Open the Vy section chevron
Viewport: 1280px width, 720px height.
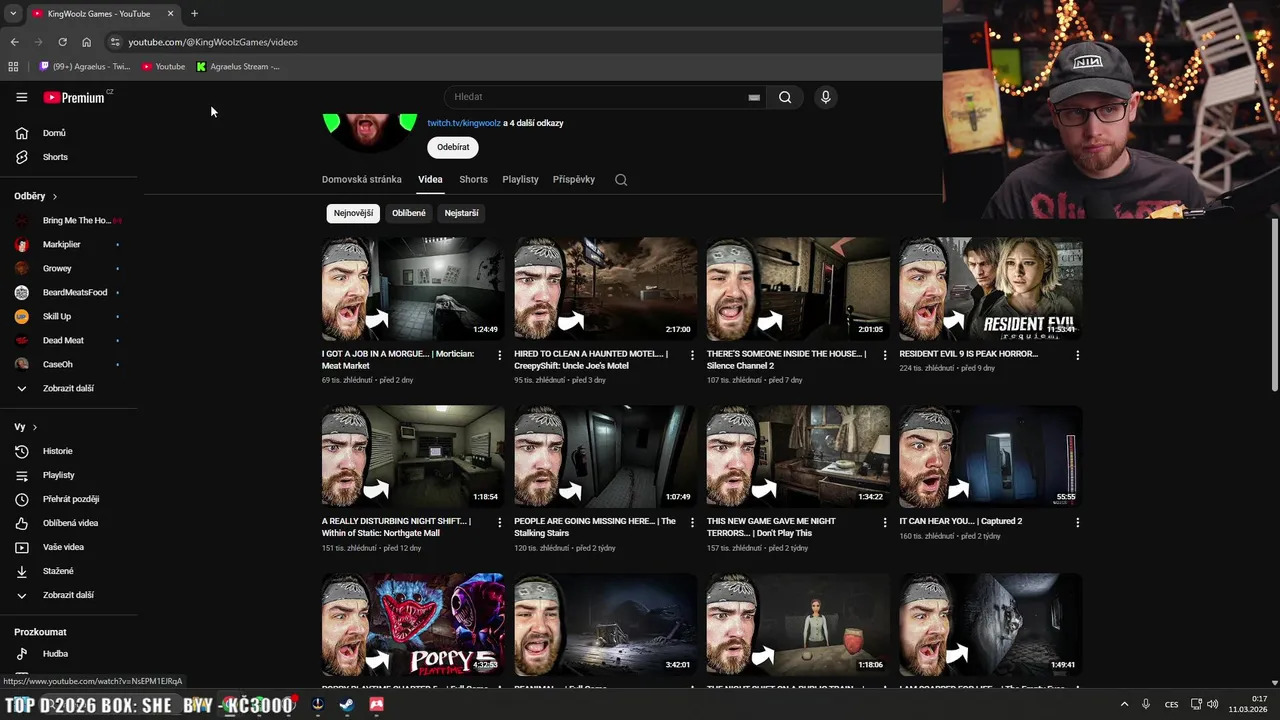[35, 428]
